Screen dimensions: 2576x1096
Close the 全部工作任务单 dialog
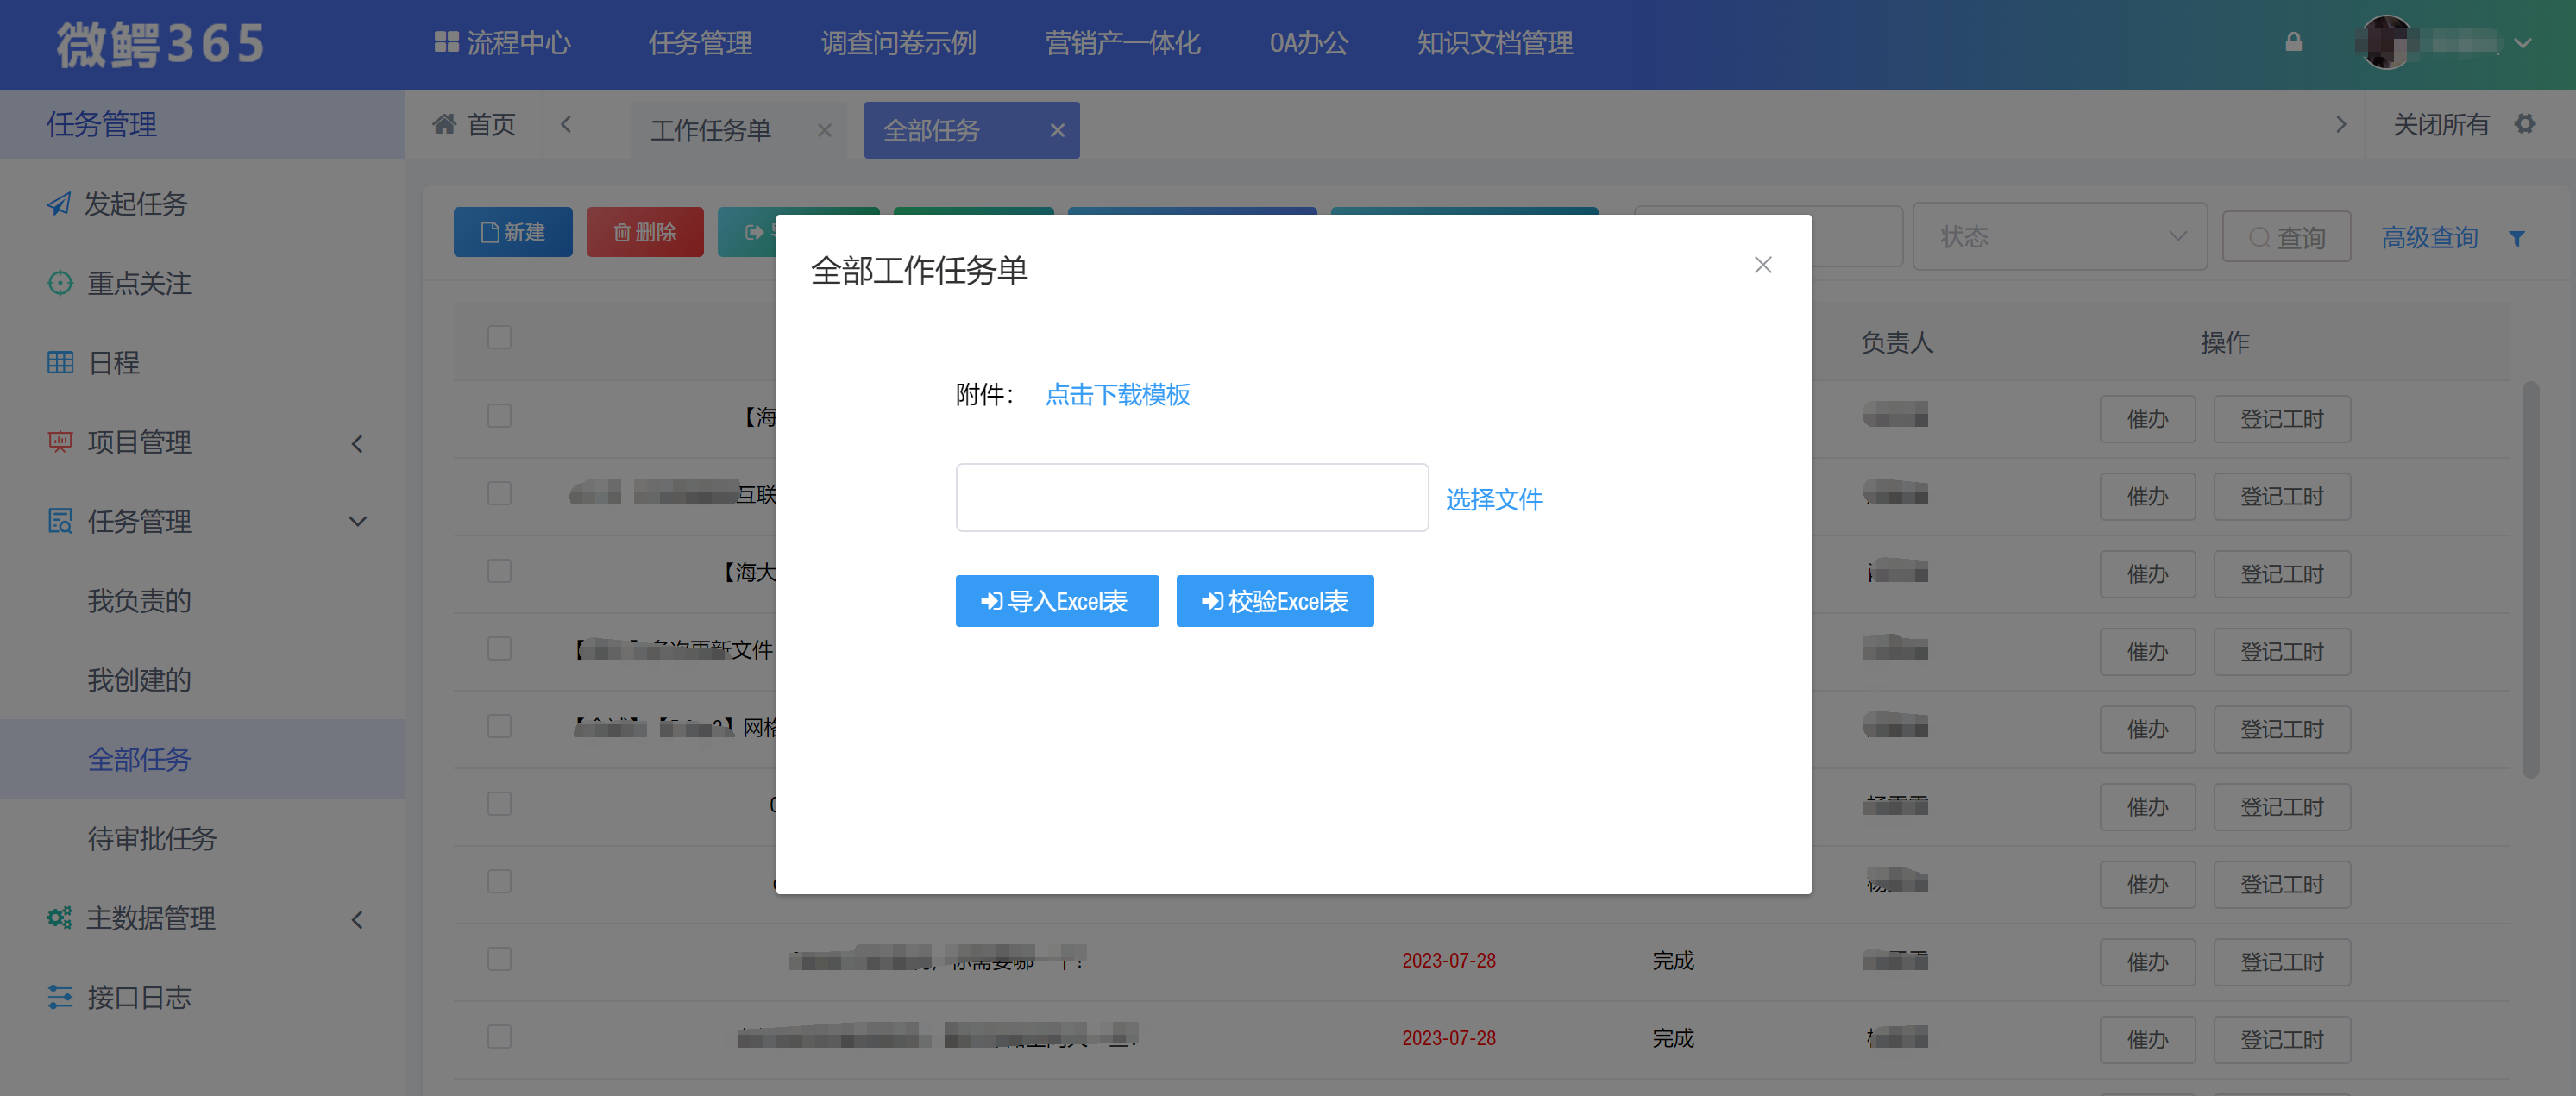(x=1762, y=265)
